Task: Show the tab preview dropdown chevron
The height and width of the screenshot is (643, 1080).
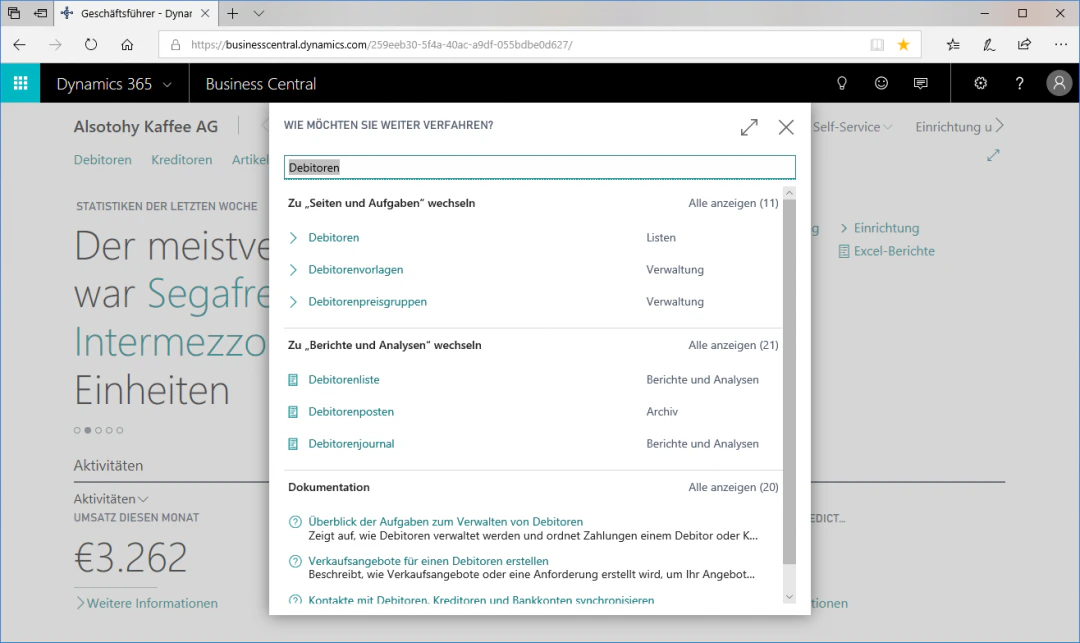Action: [x=258, y=13]
